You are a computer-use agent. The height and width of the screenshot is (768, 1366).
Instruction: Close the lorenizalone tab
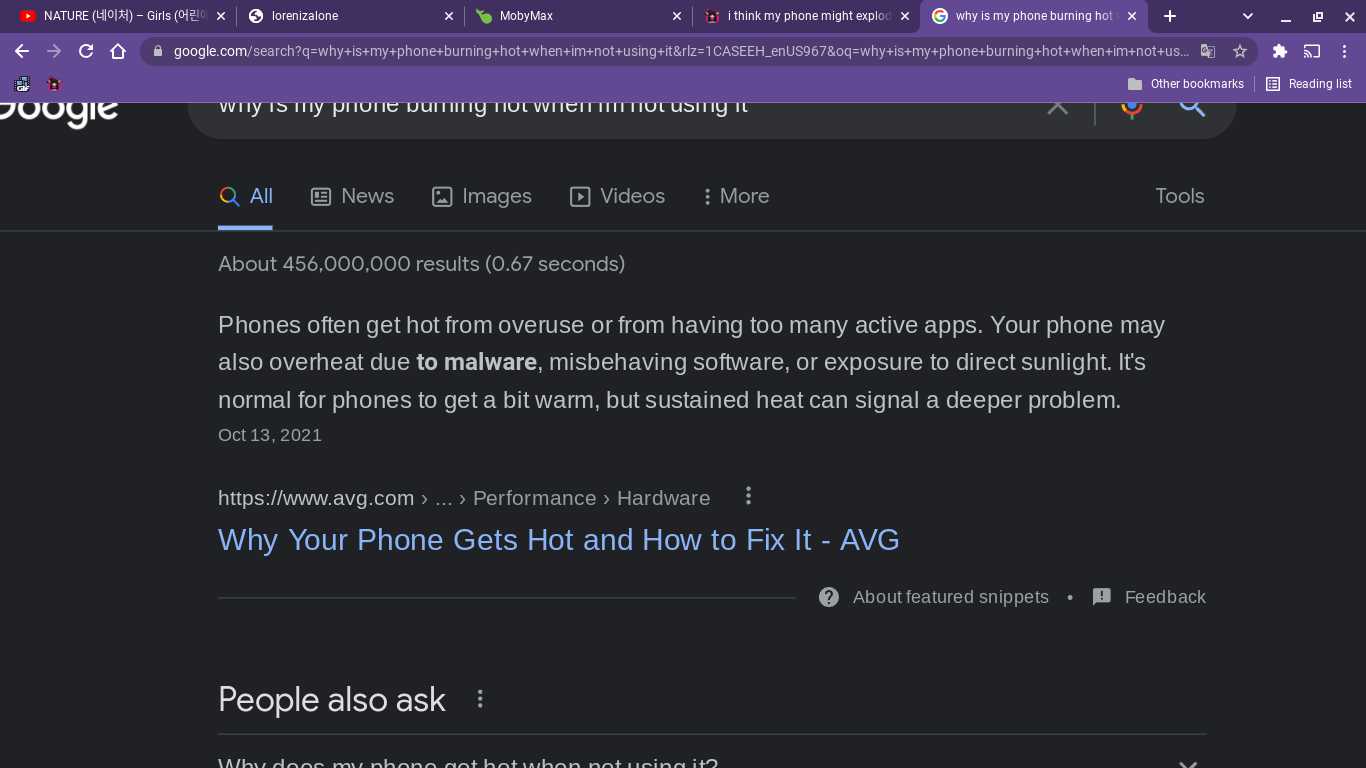[448, 16]
